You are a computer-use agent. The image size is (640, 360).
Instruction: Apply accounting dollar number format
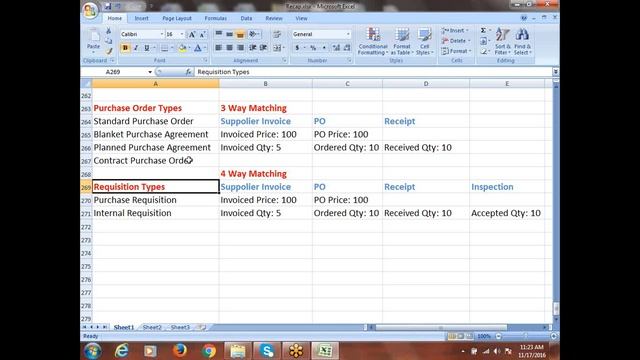tap(297, 48)
